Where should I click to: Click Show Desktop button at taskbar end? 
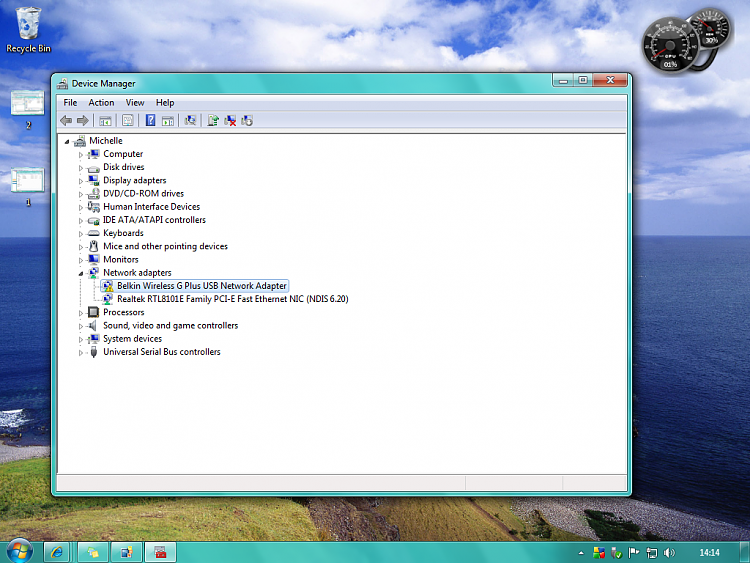pyautogui.click(x=745, y=552)
